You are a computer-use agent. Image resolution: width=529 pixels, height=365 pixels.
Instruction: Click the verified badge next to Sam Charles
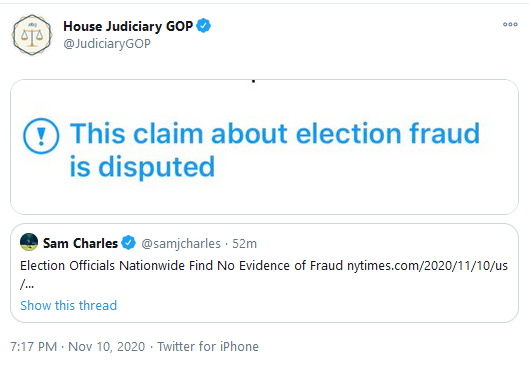point(129,243)
